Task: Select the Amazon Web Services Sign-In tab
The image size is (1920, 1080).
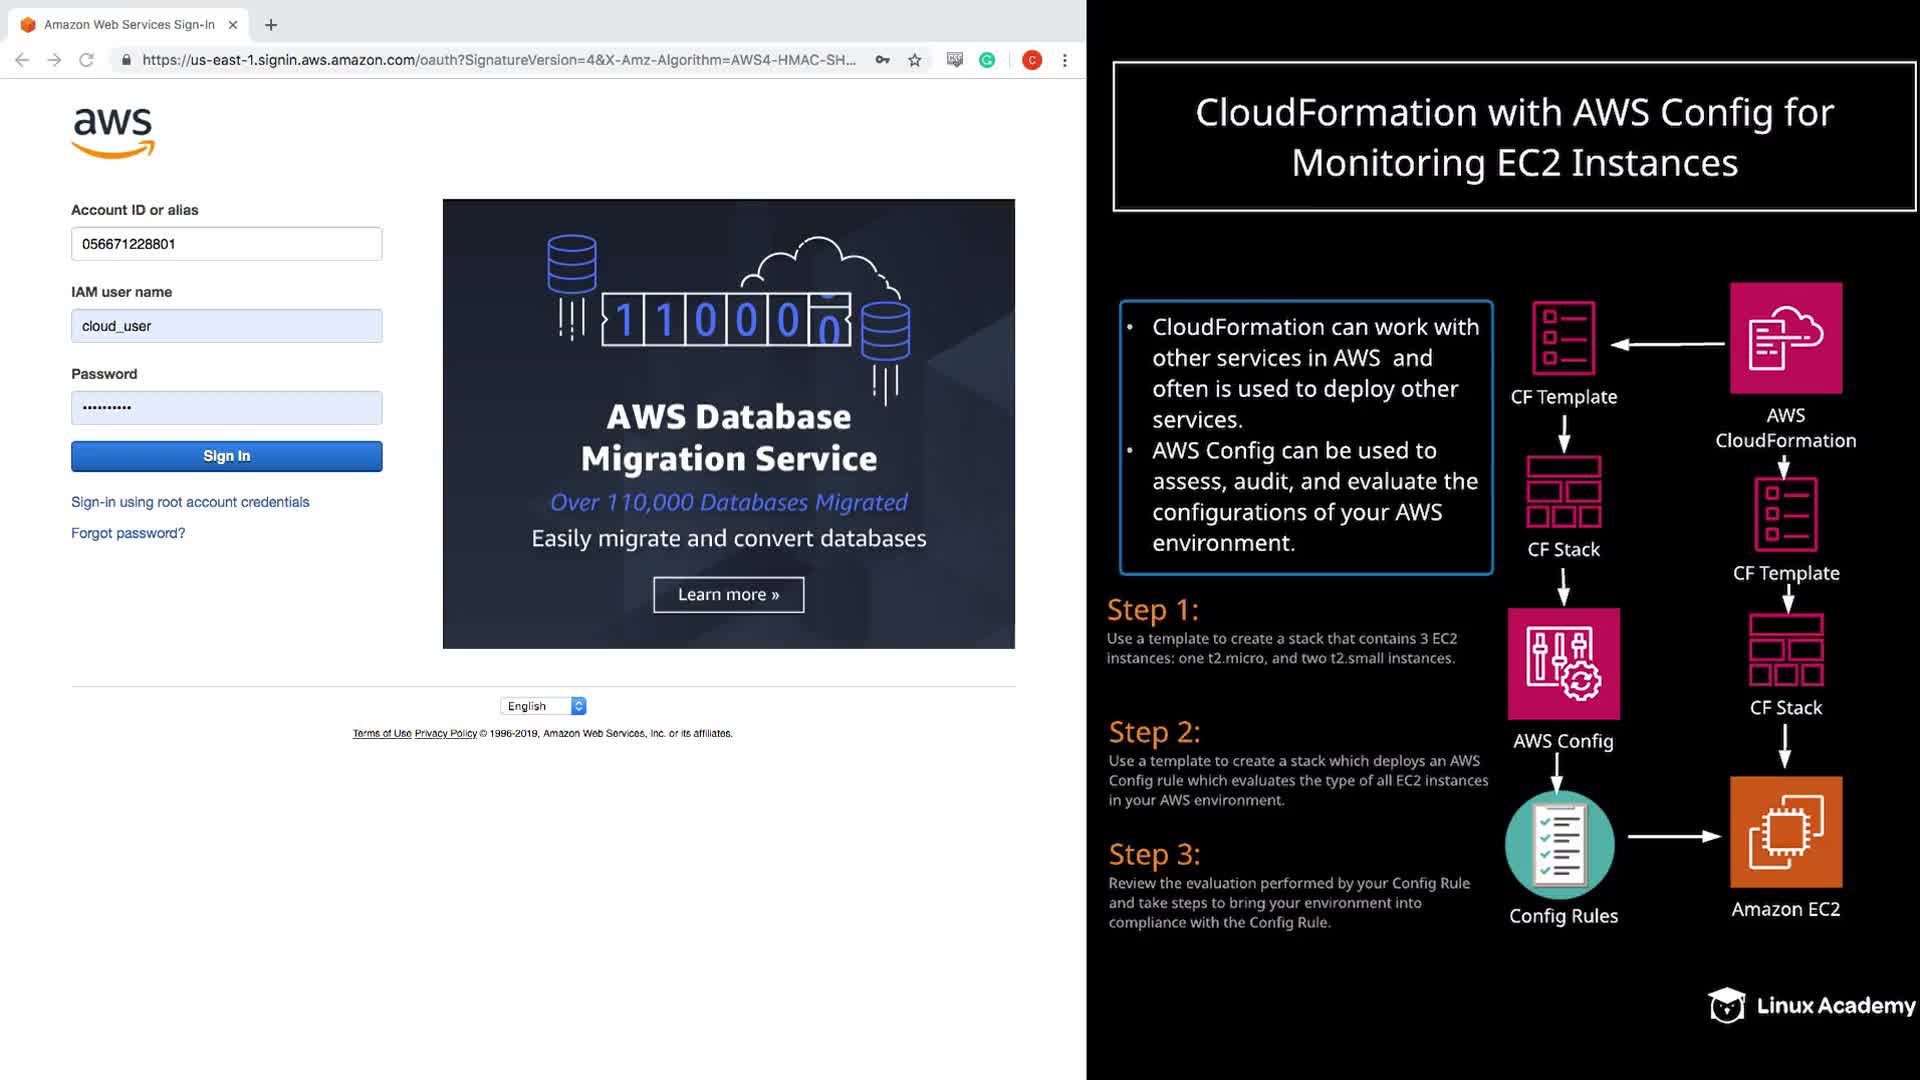Action: pyautogui.click(x=128, y=25)
